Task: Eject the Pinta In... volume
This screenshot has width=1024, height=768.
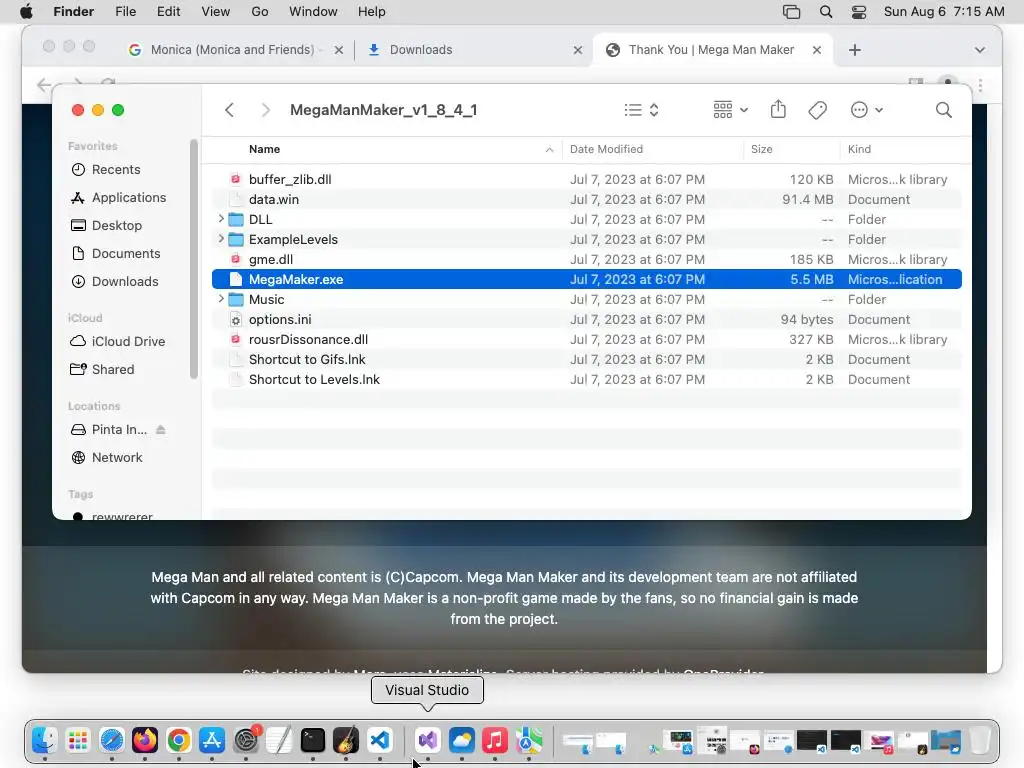Action: click(161, 430)
